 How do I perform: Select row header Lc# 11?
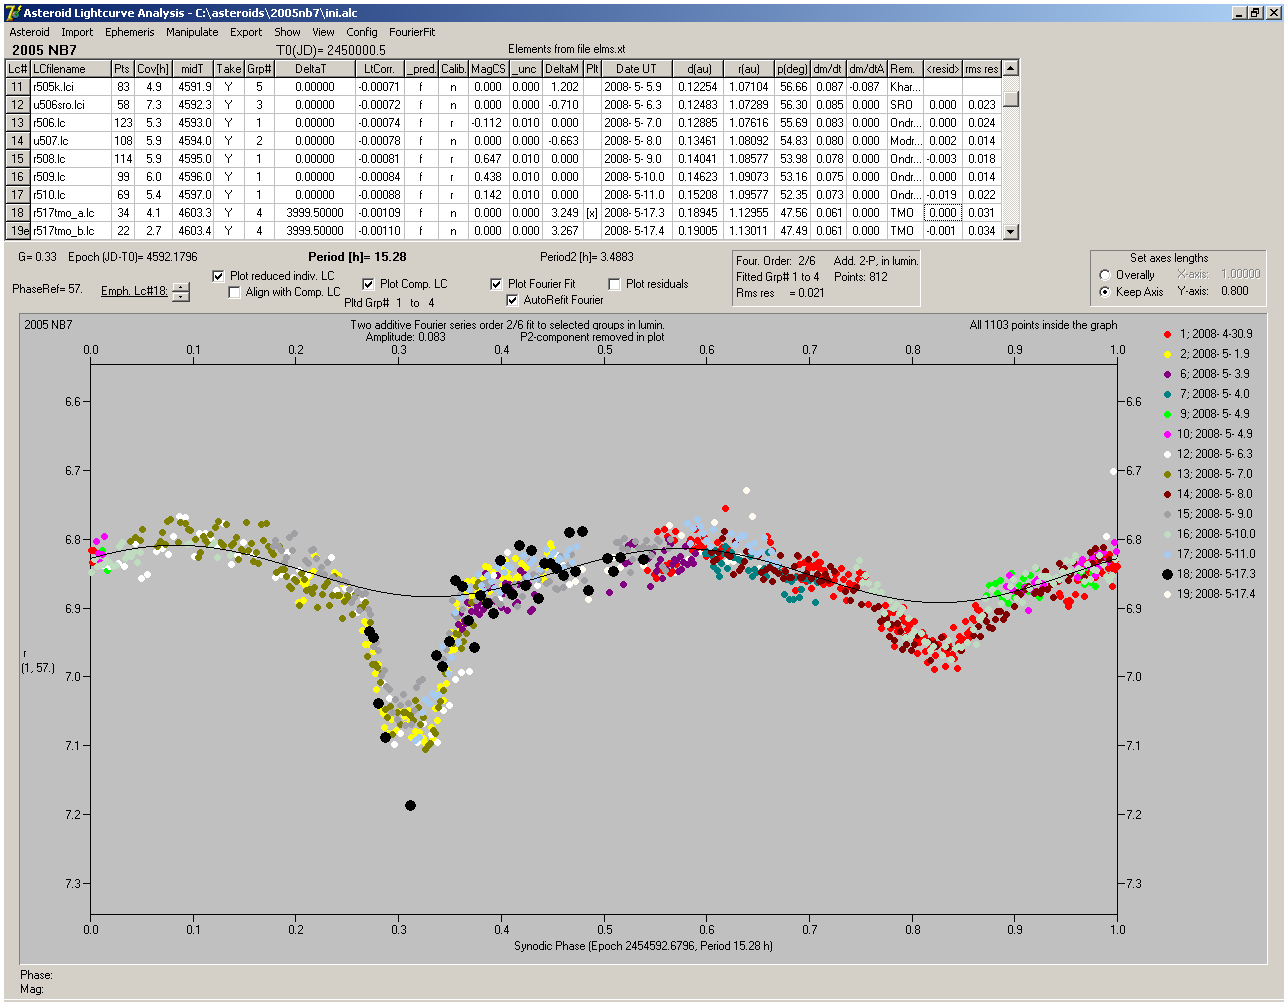[17, 87]
